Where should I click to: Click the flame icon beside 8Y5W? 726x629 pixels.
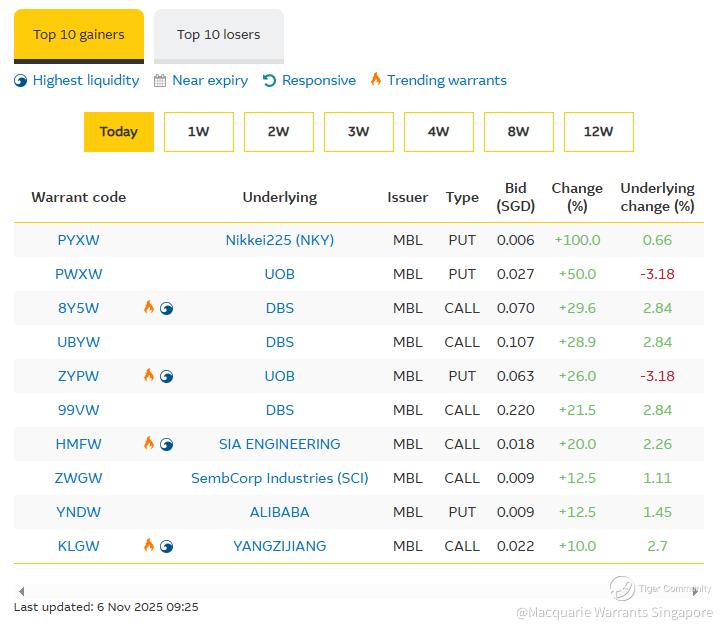pos(149,308)
